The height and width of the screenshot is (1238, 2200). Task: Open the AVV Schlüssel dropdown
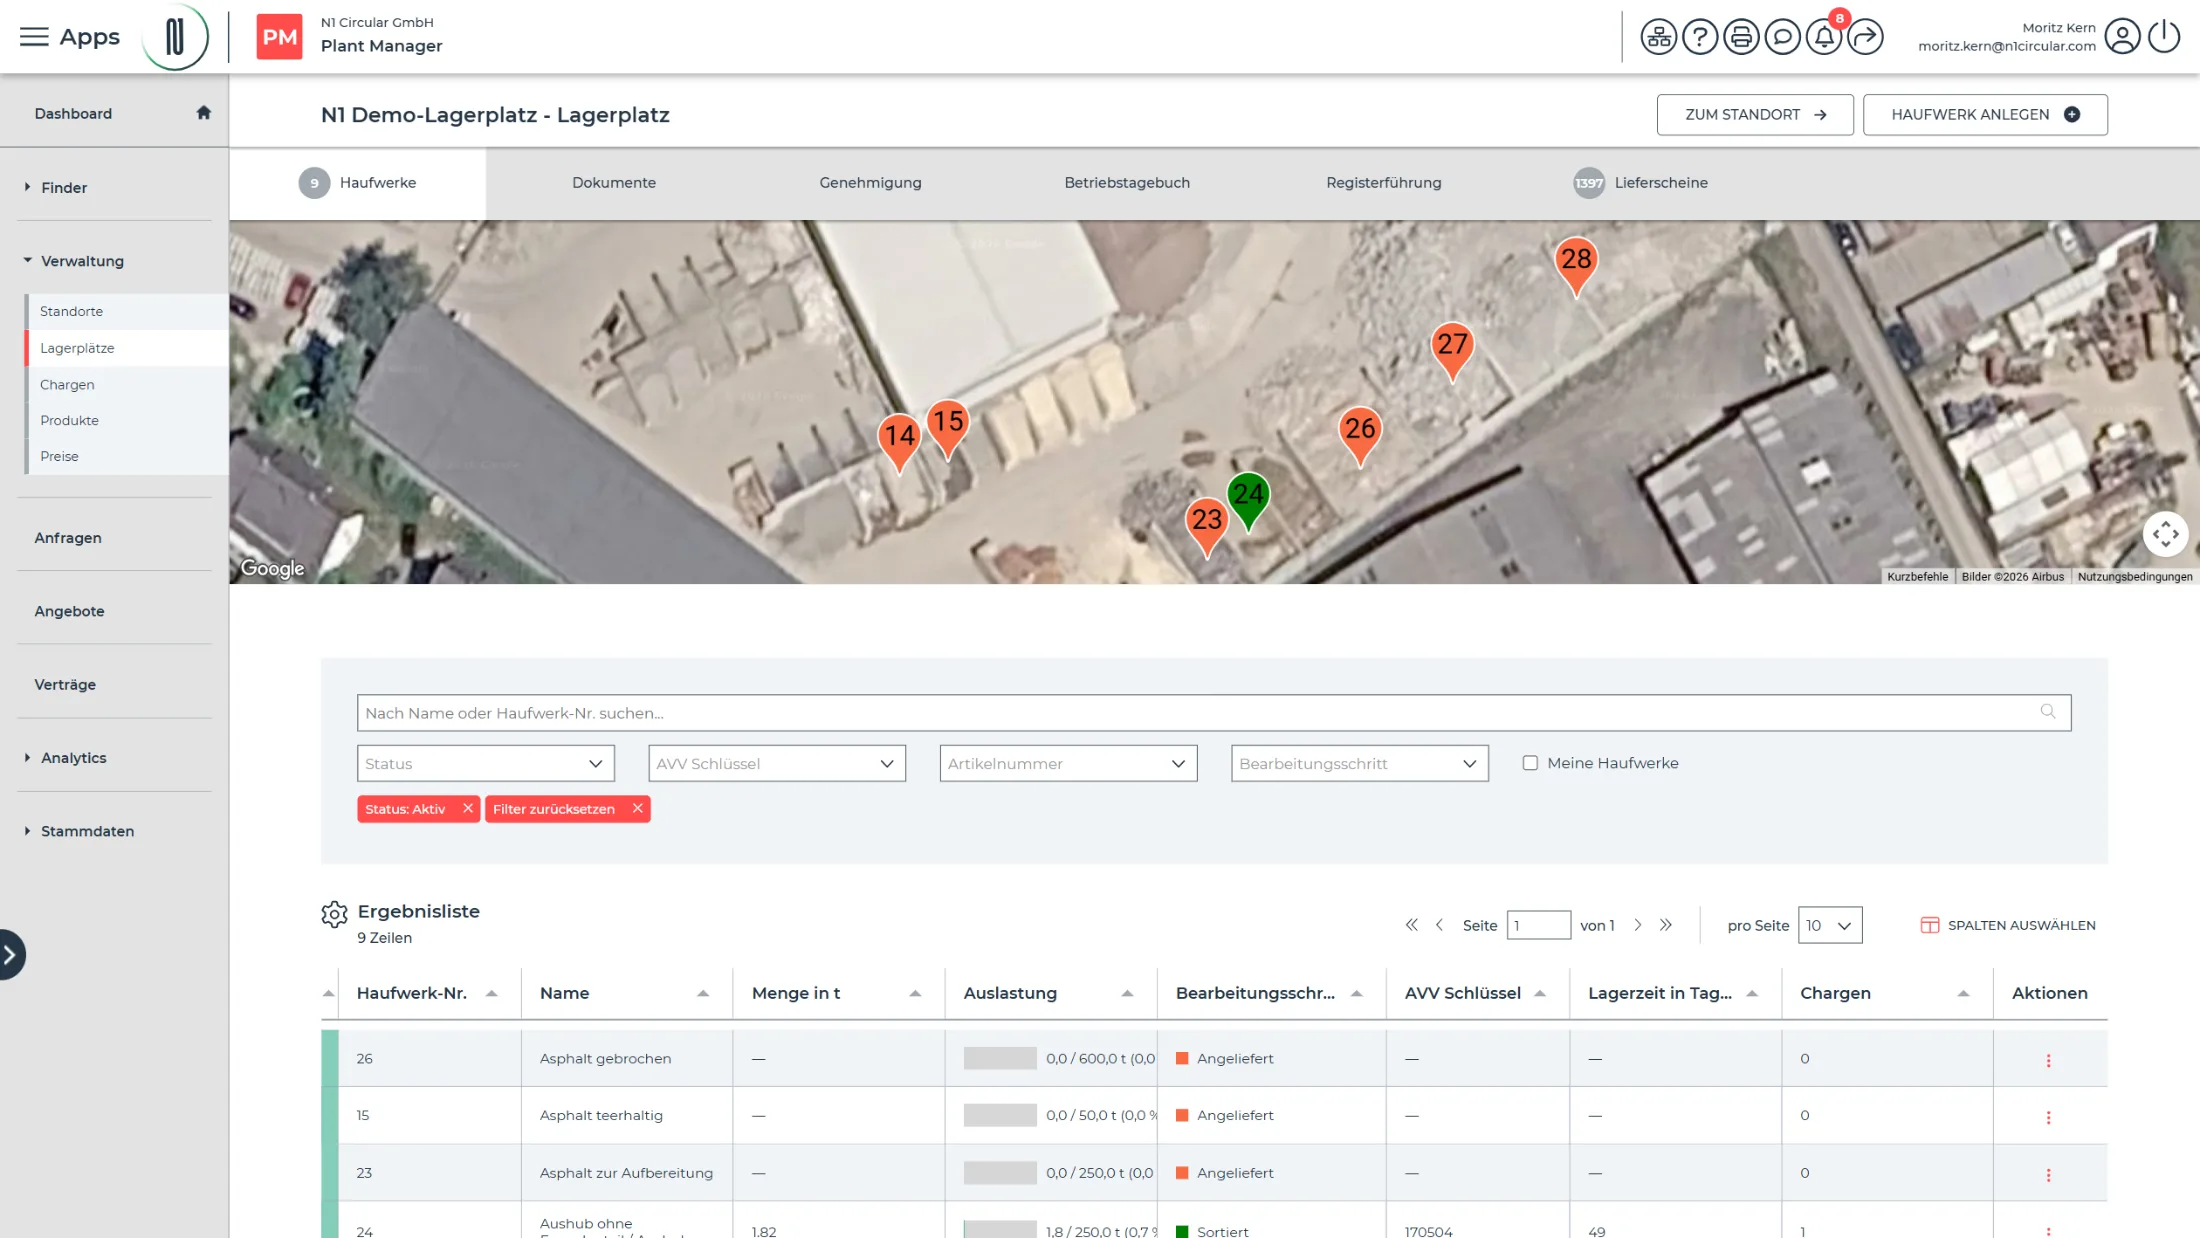pyautogui.click(x=777, y=763)
